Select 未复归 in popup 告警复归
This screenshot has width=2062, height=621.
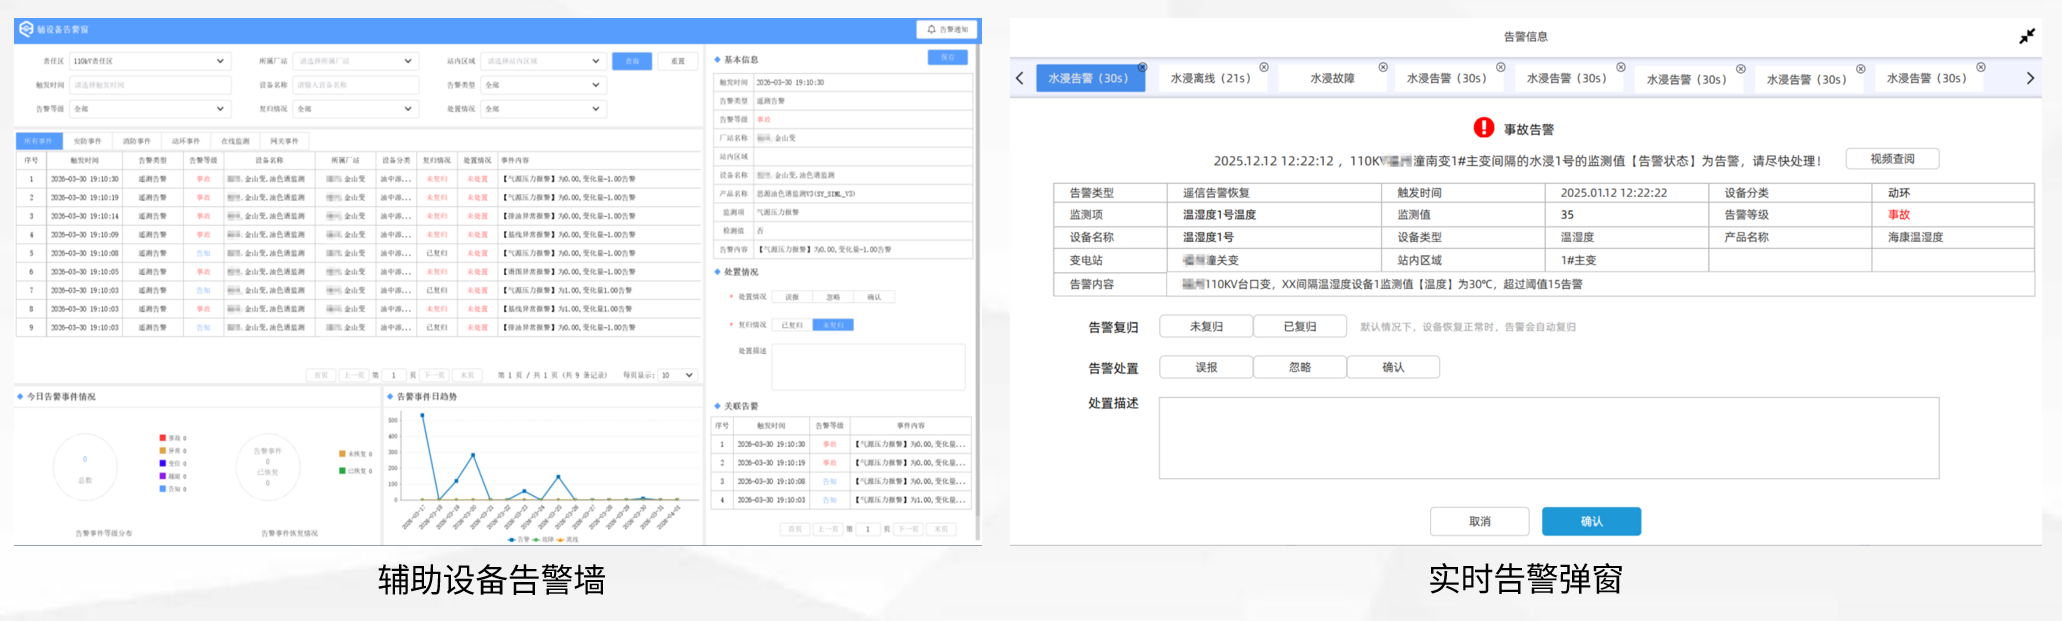pyautogui.click(x=1206, y=326)
